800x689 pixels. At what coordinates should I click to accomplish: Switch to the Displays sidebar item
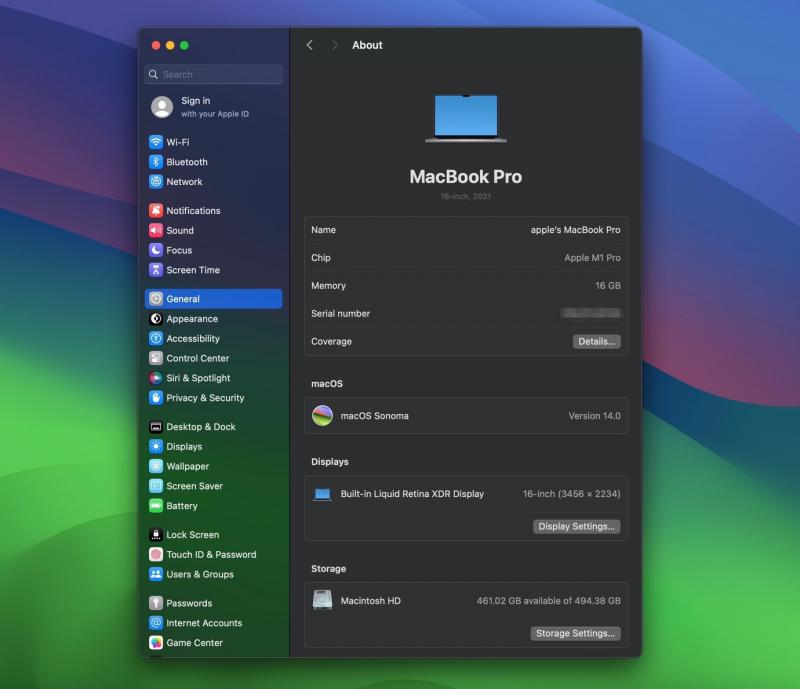[x=184, y=447]
